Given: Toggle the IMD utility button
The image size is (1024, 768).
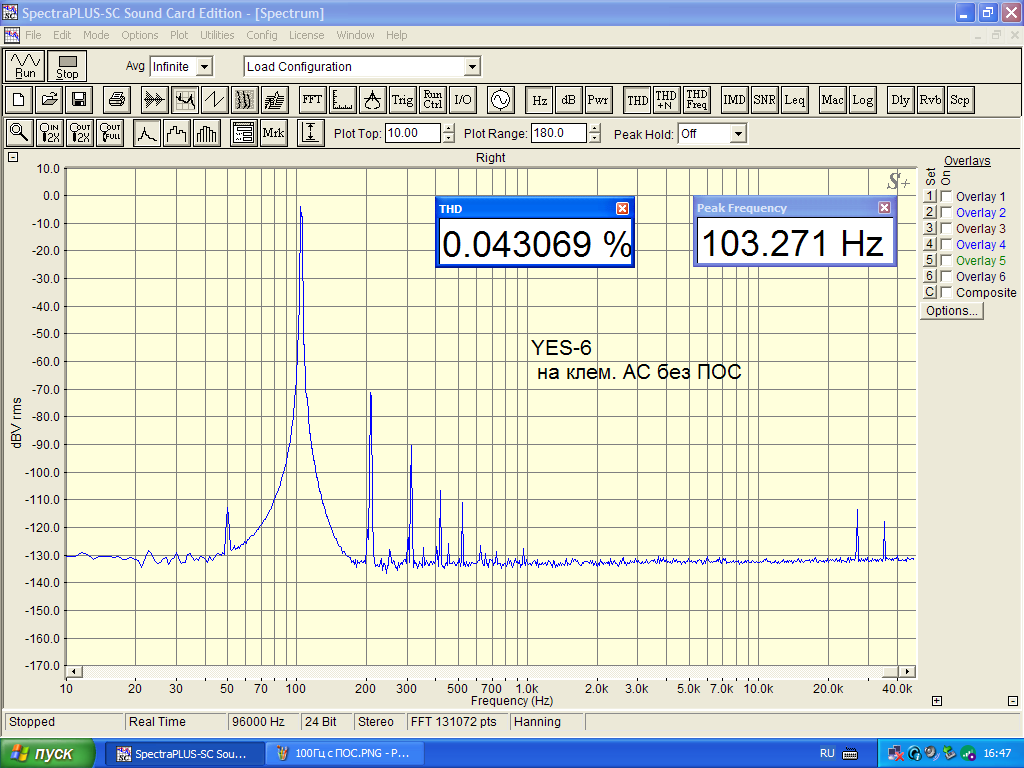Looking at the screenshot, I should (734, 99).
